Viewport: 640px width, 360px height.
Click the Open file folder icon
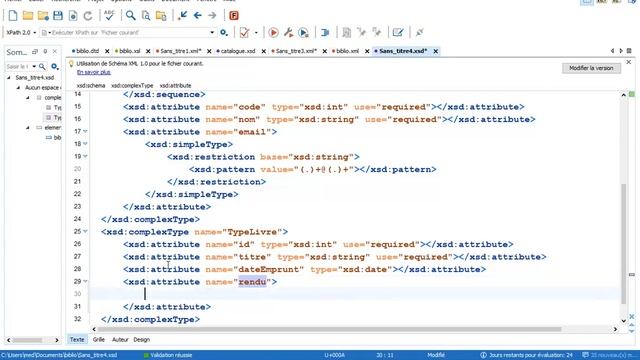tap(28, 16)
